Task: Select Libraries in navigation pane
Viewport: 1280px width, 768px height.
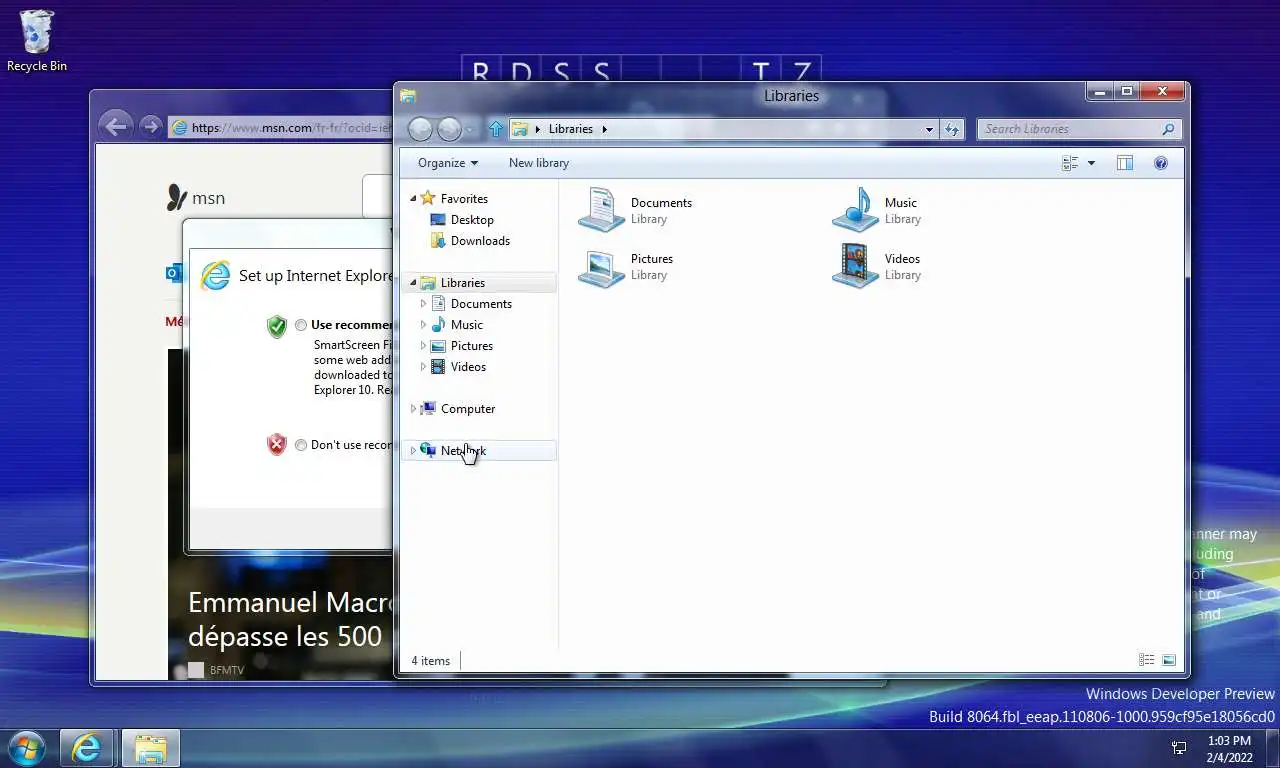Action: 462,283
